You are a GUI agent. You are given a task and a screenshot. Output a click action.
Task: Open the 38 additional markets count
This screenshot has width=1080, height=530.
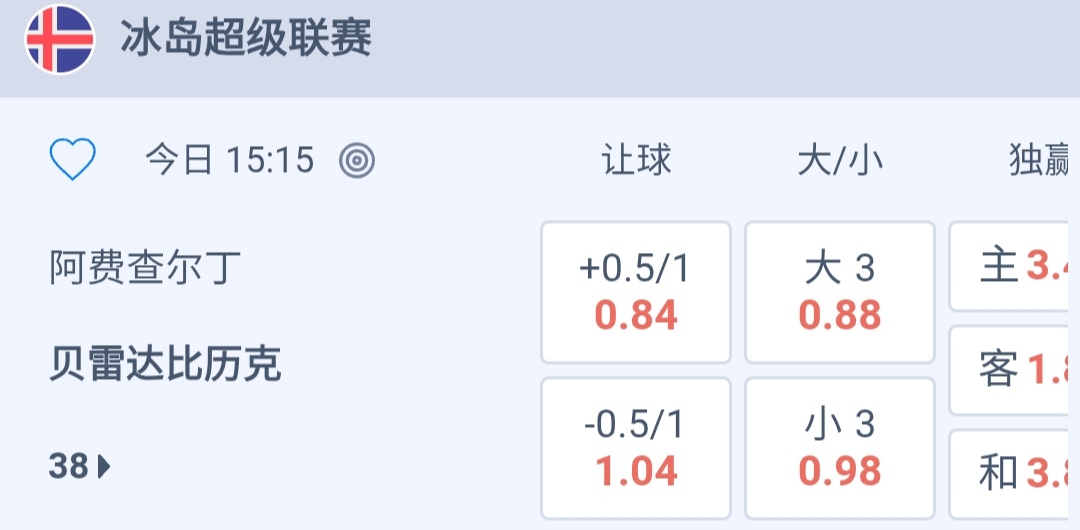click(x=69, y=466)
